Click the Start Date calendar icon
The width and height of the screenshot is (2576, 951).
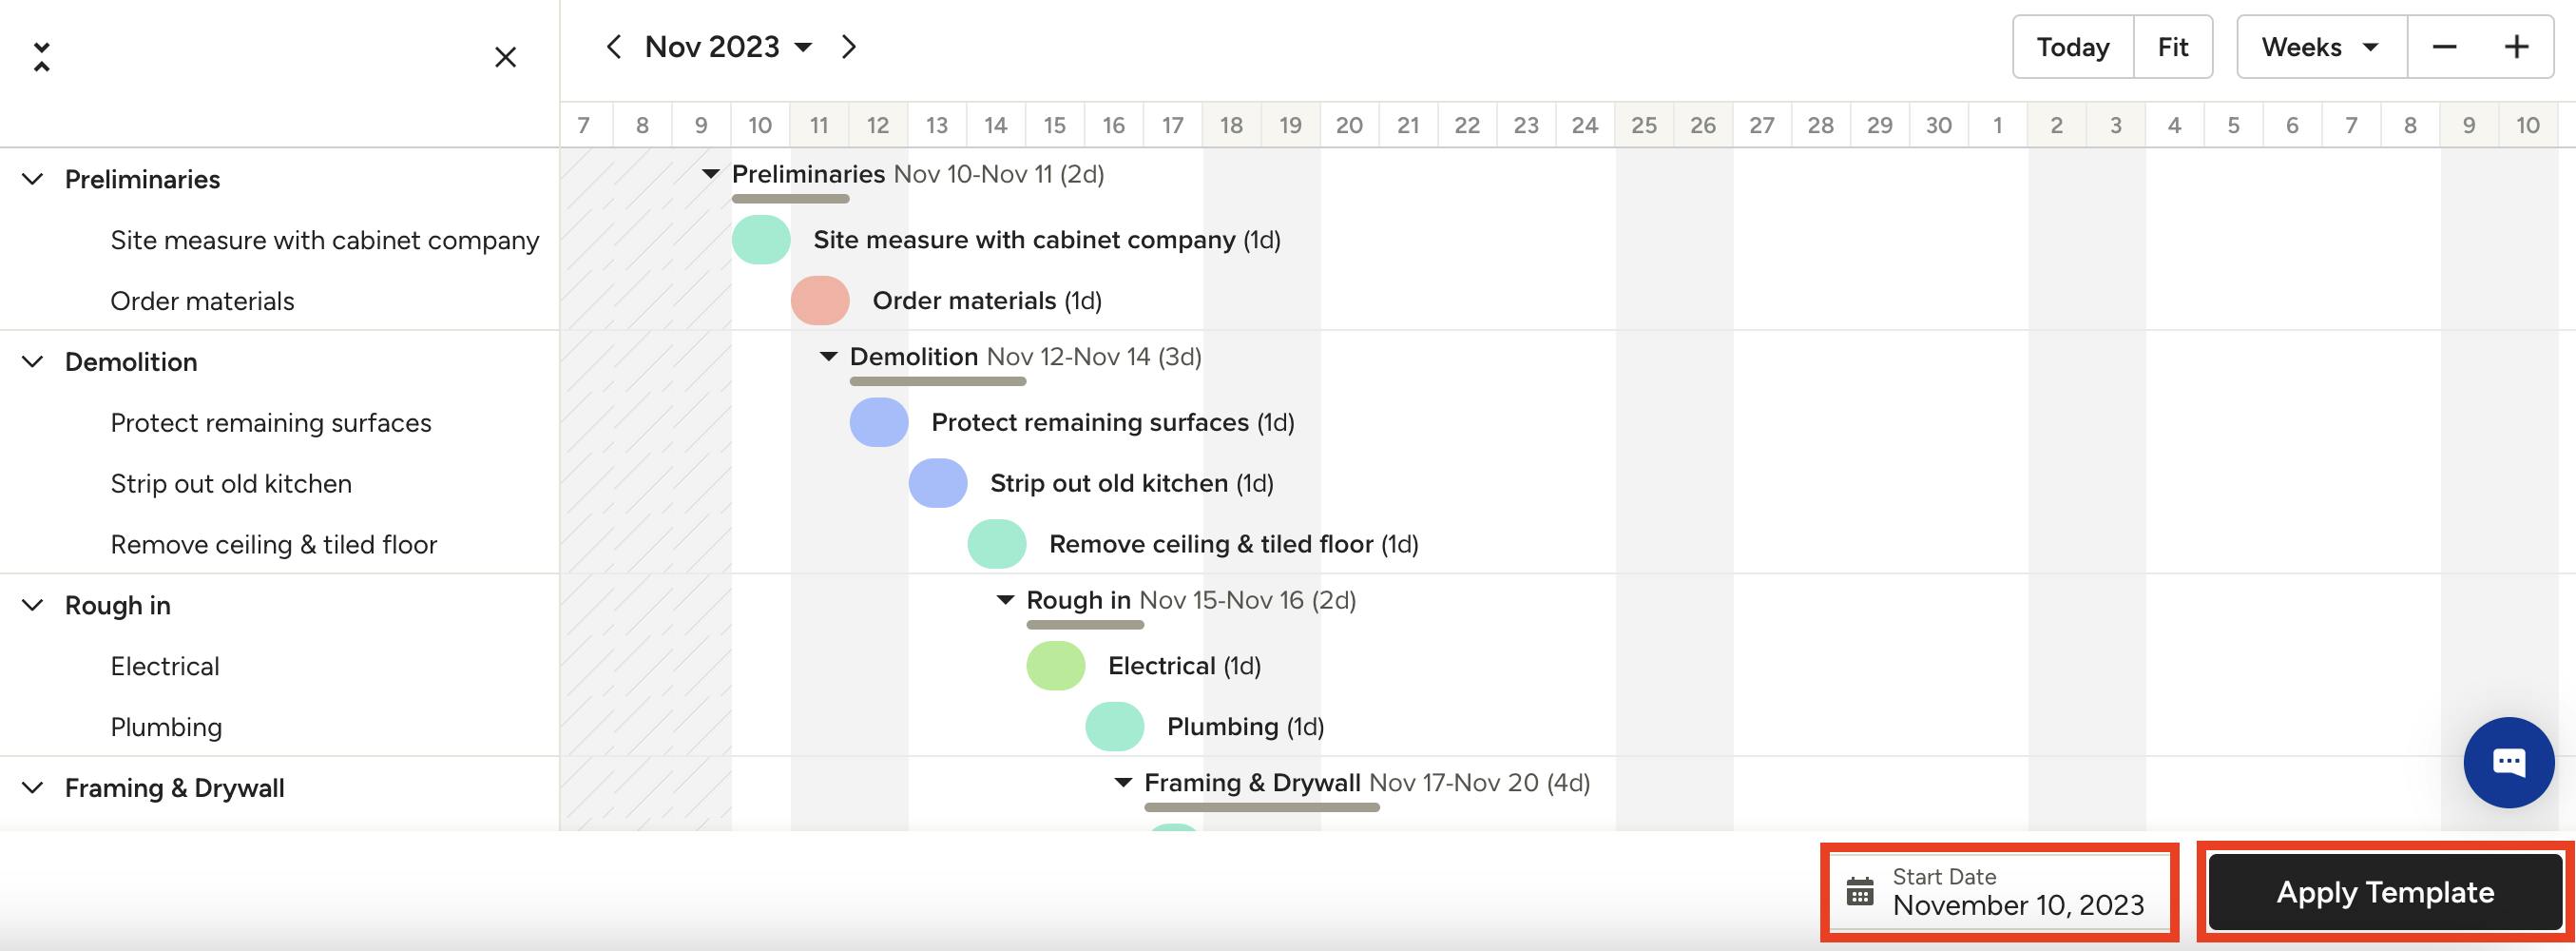coord(1860,891)
